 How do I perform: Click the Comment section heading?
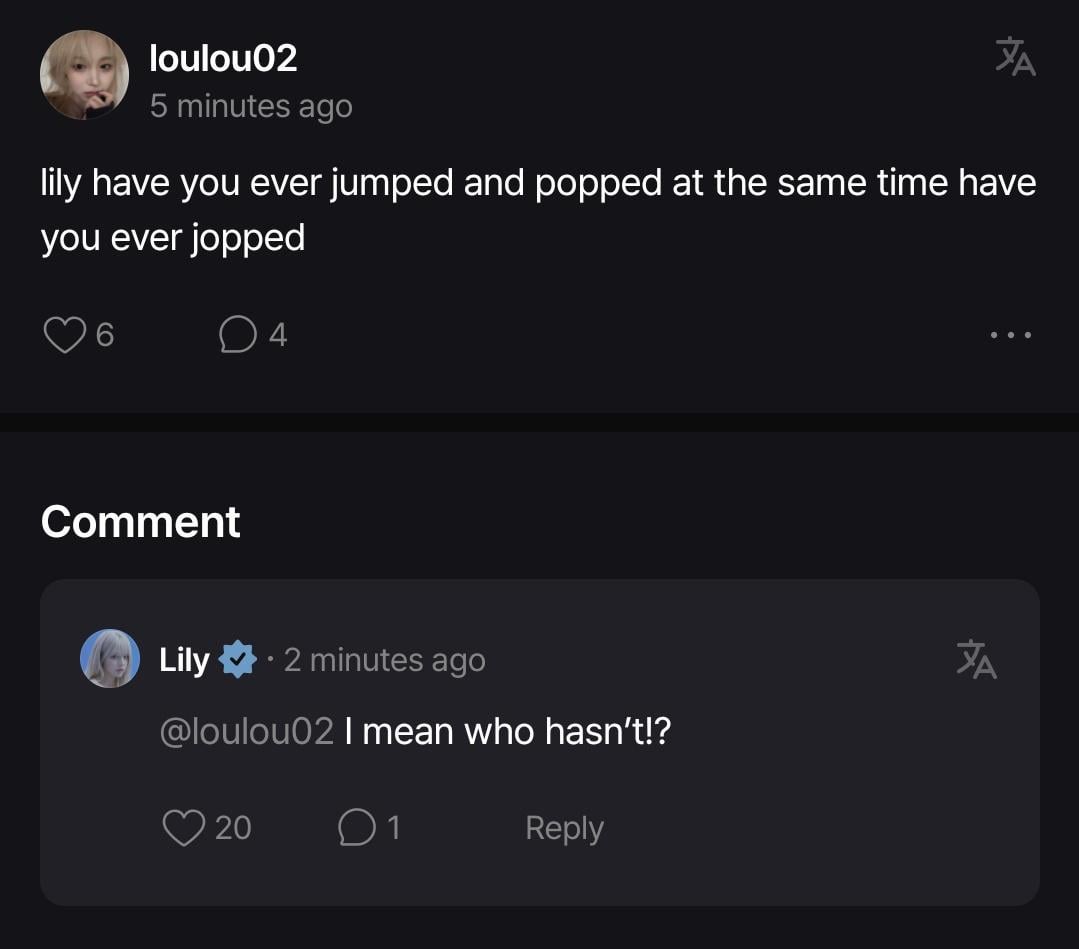tap(141, 522)
